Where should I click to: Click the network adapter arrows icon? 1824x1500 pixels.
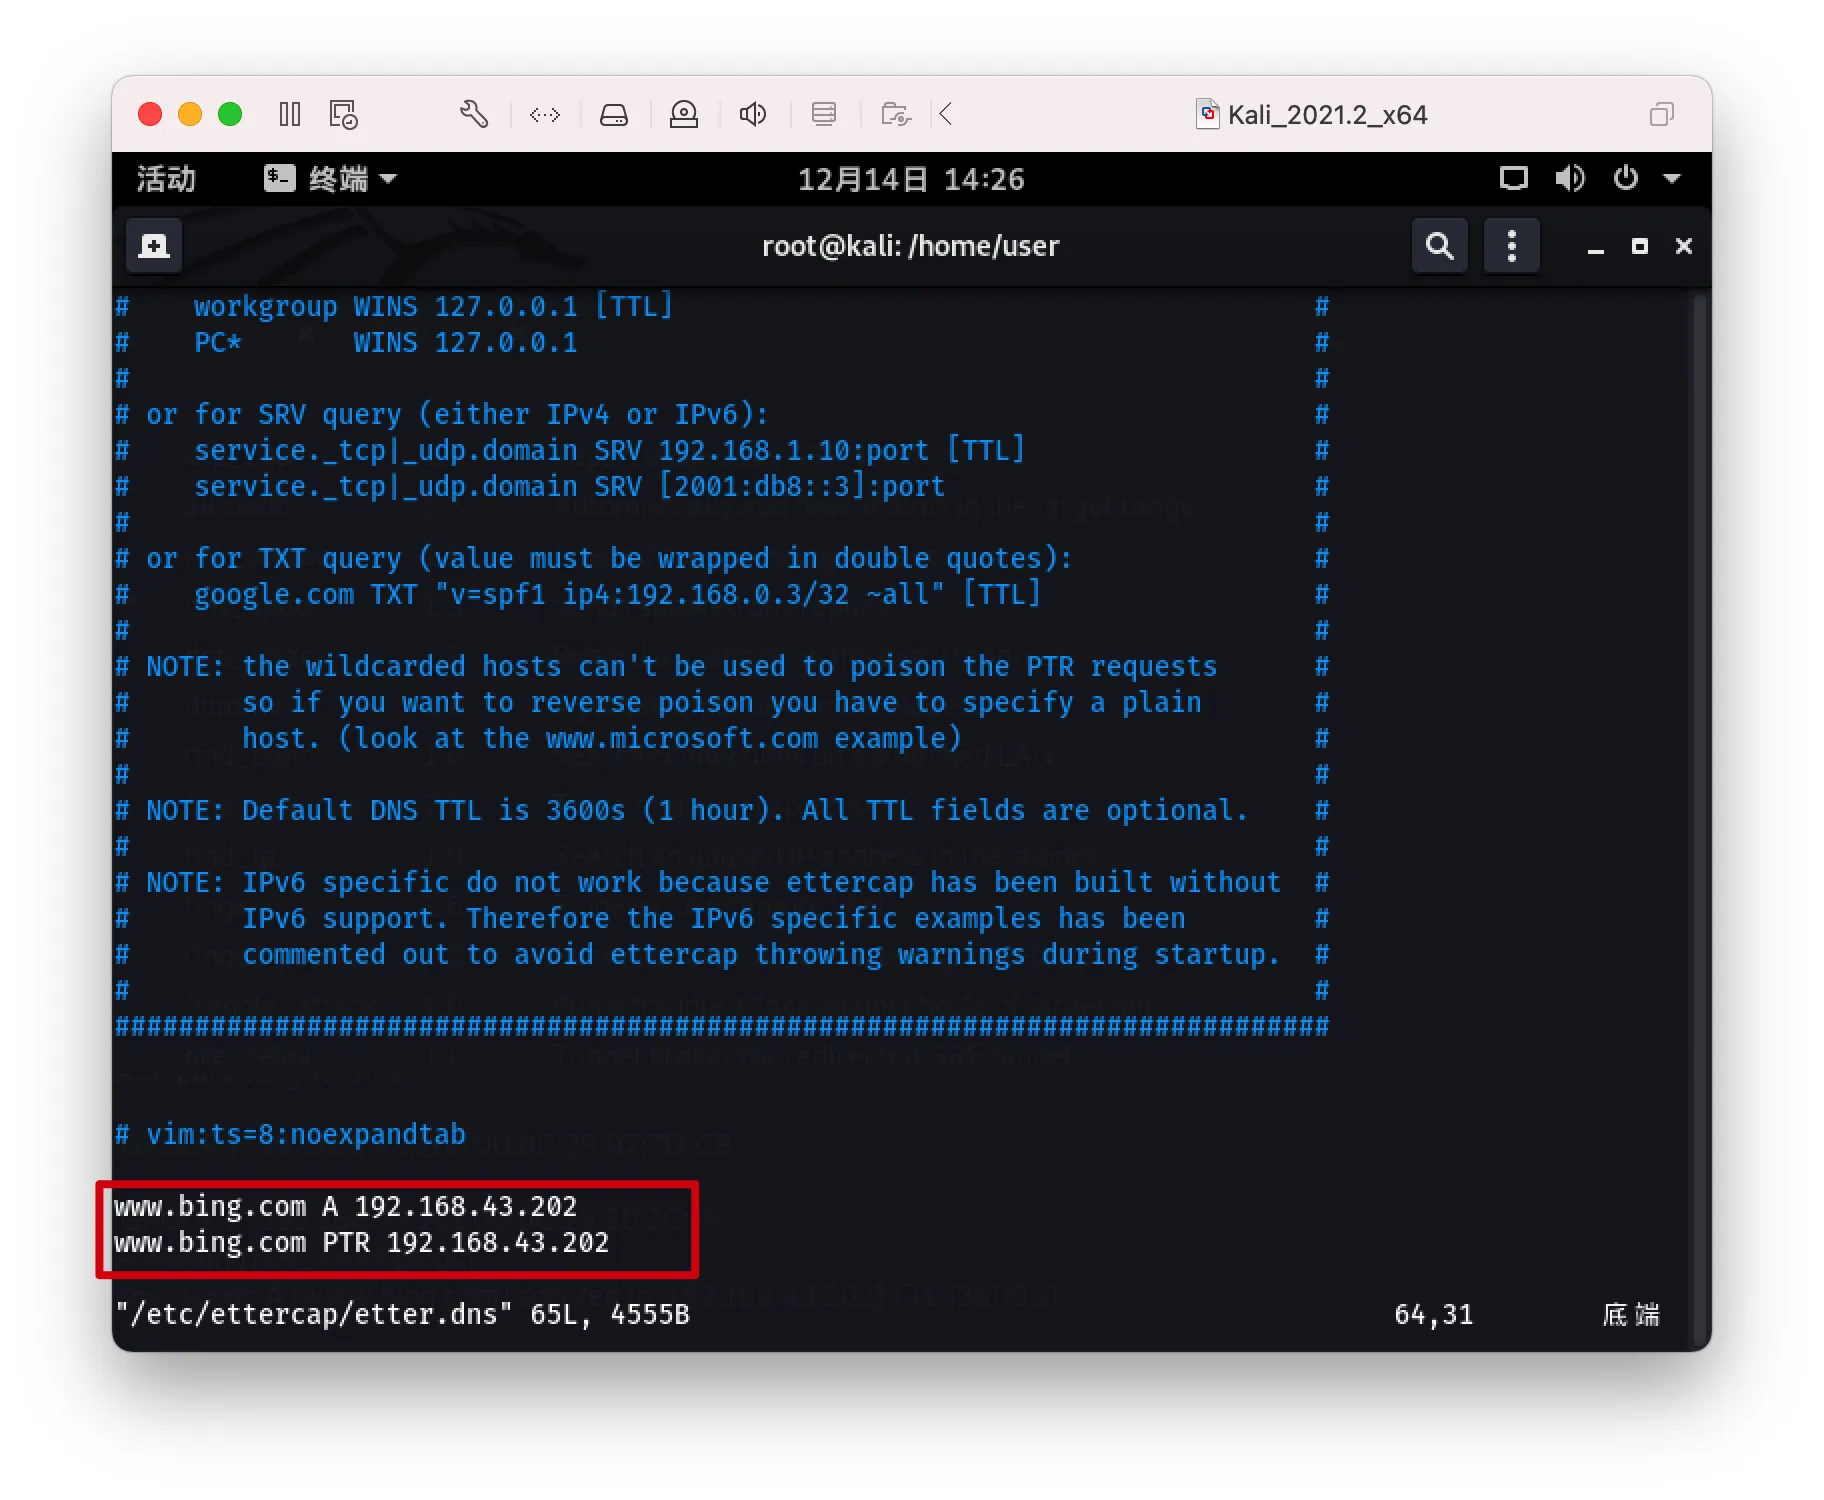pyautogui.click(x=545, y=115)
